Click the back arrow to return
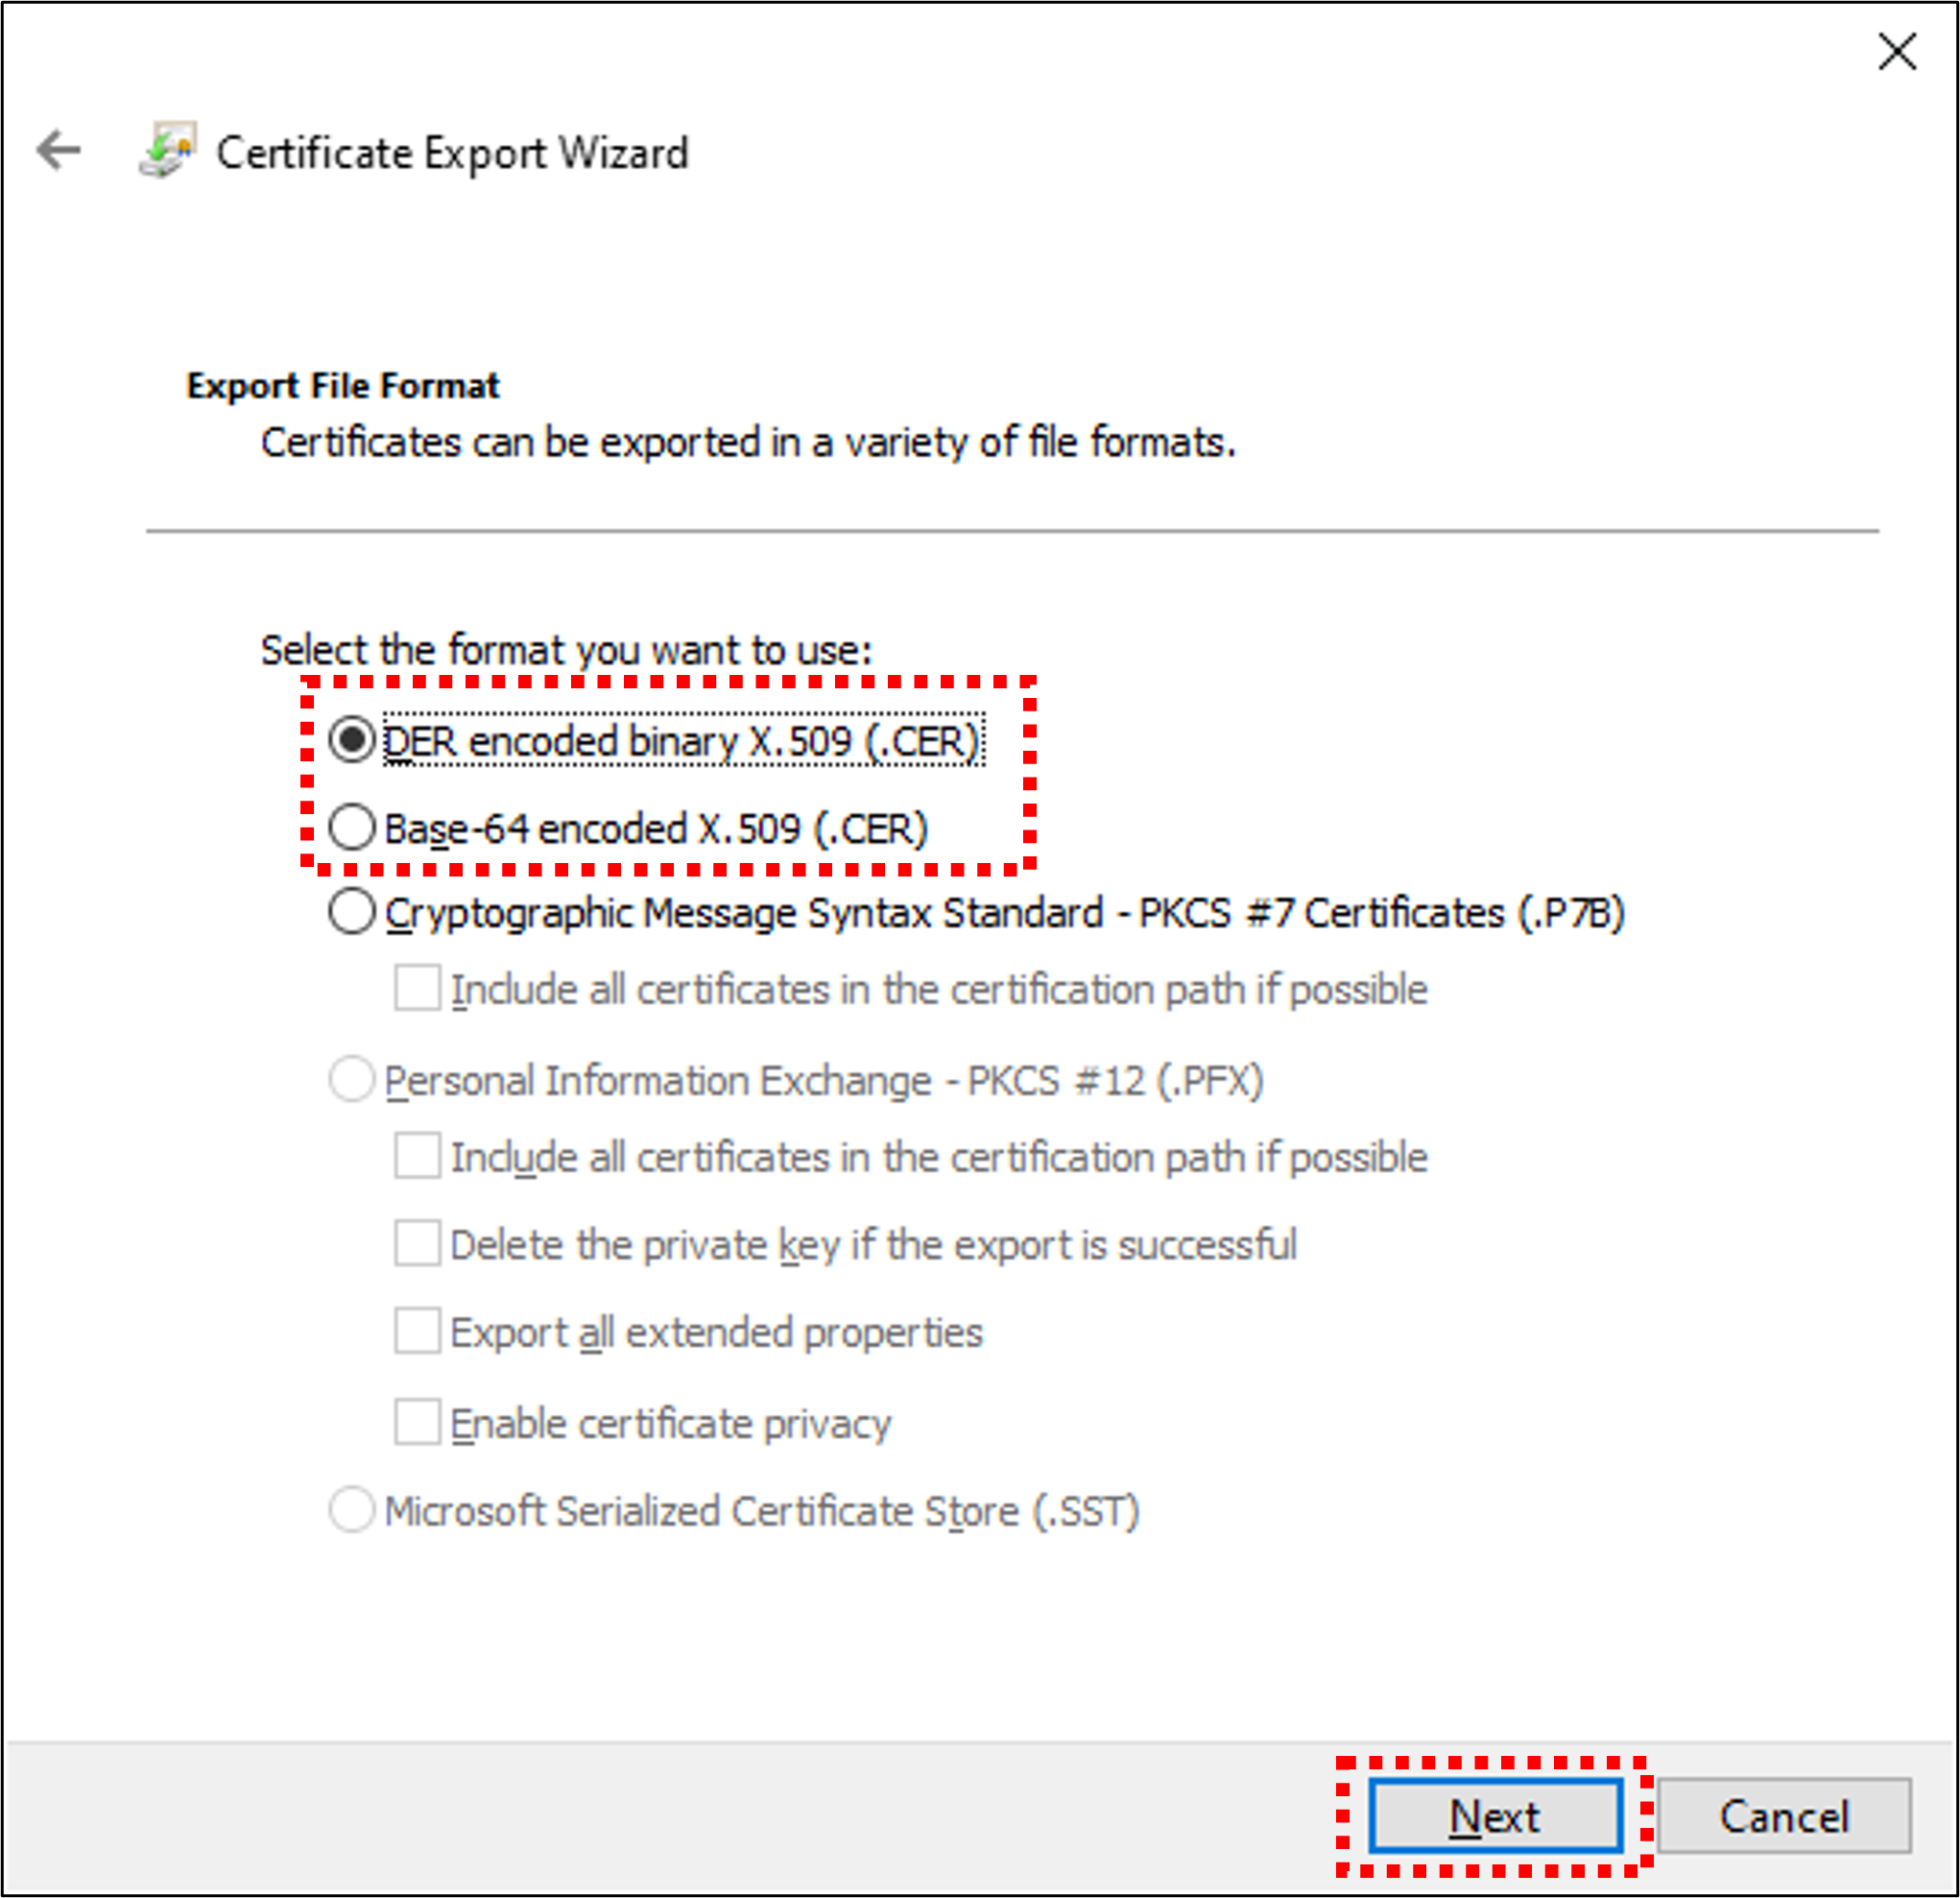Viewport: 1960px width, 1898px height. [x=57, y=150]
